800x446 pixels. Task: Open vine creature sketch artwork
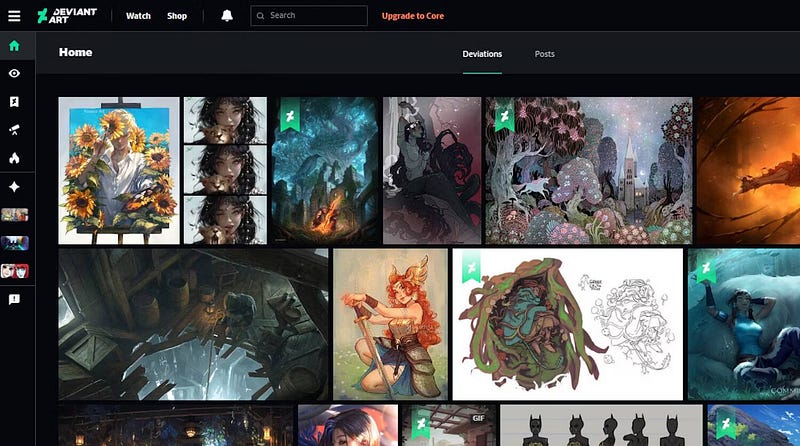[567, 325]
